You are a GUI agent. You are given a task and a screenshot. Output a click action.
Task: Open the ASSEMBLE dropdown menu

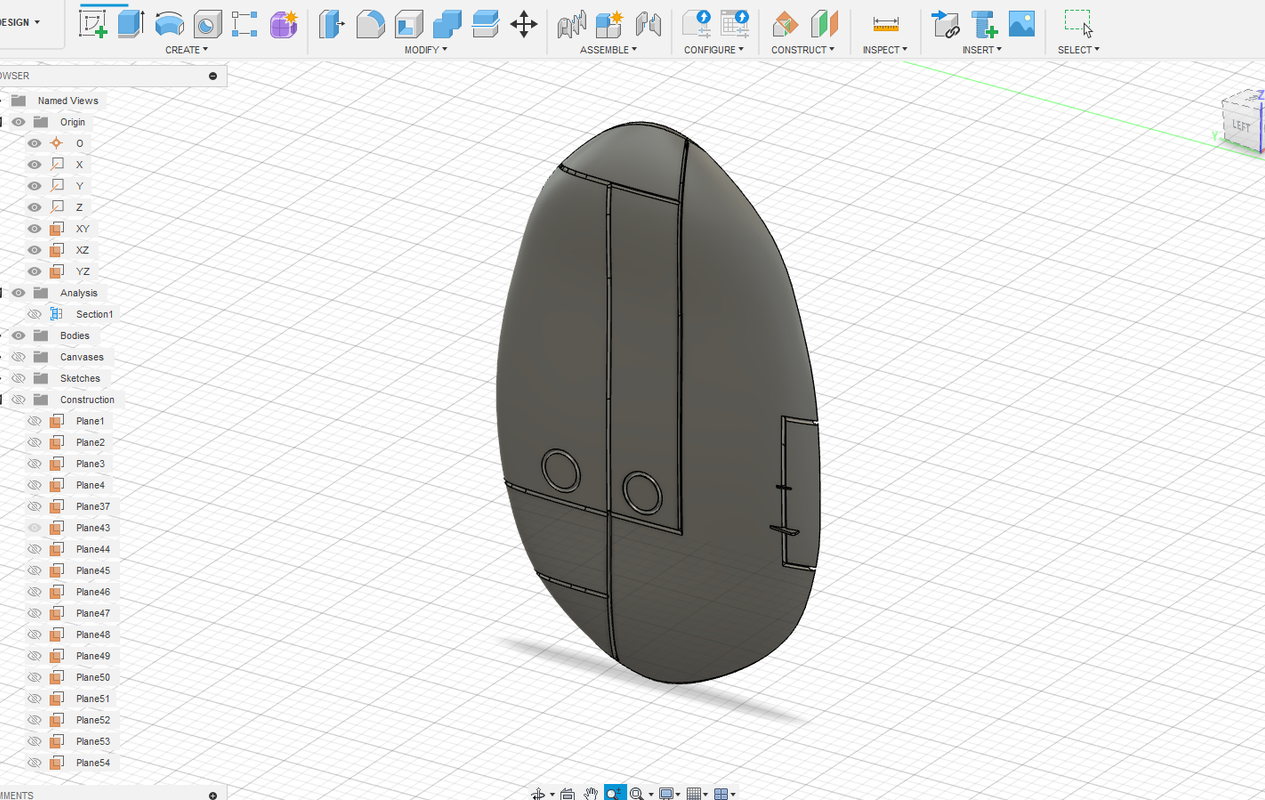[608, 49]
